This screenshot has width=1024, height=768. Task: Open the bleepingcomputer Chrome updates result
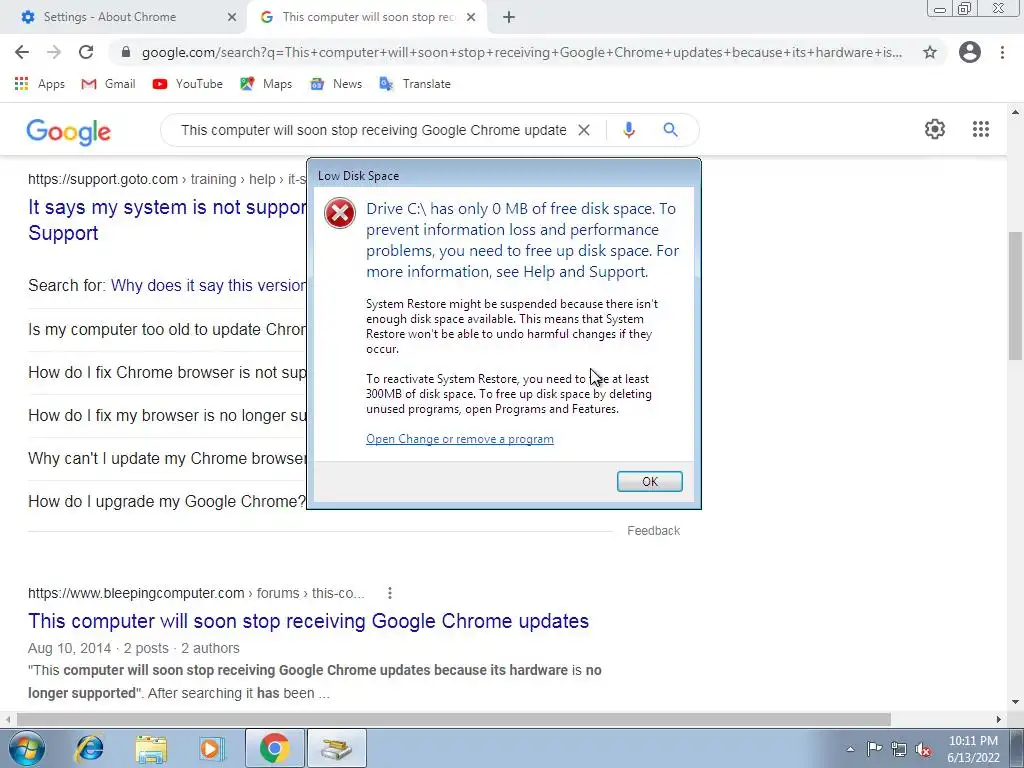click(x=308, y=620)
